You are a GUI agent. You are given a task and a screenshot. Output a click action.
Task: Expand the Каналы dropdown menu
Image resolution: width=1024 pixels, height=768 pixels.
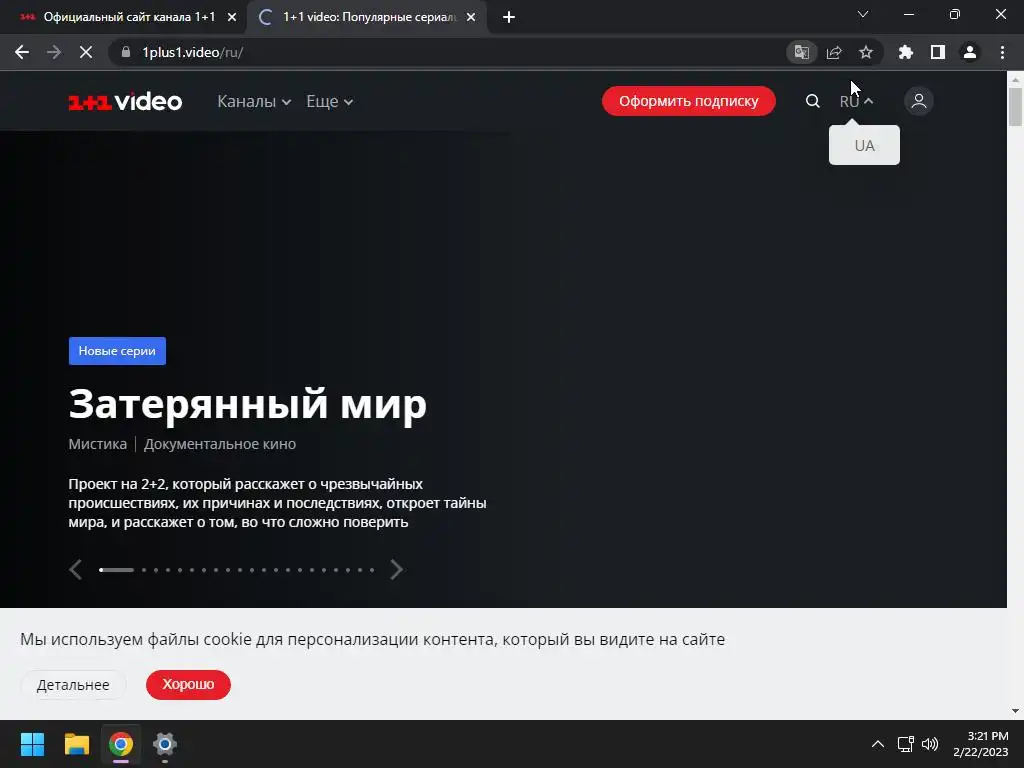[x=254, y=101]
